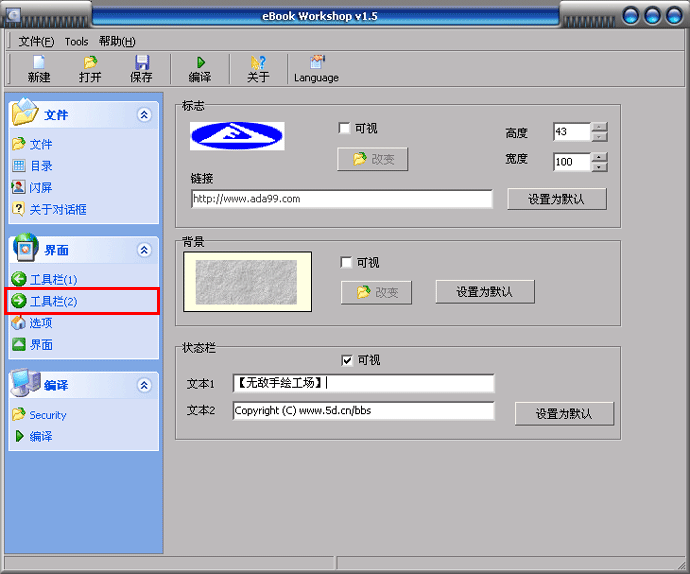Click 设置为默认 button in 状态栏 section
Screen dimensions: 690x574
pos(564,414)
